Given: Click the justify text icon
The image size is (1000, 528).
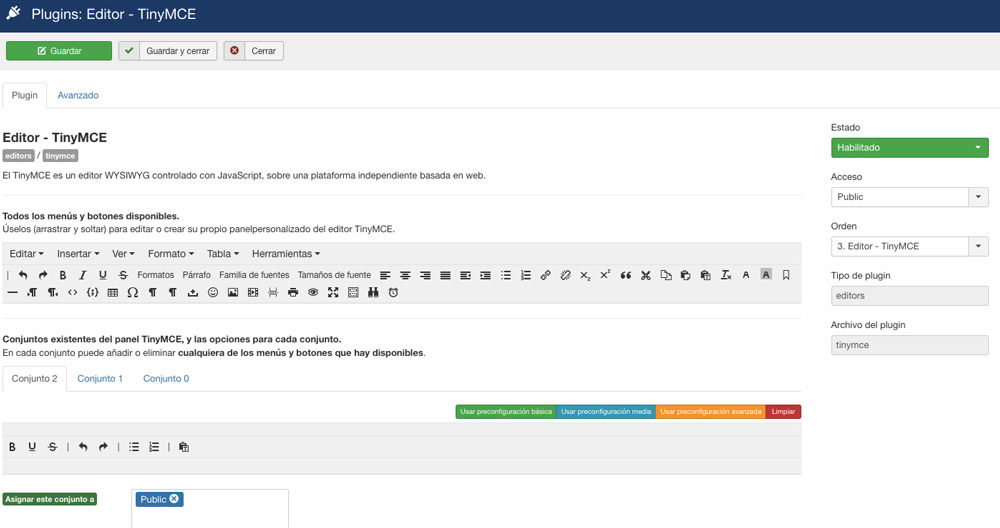Looking at the screenshot, I should tap(445, 275).
